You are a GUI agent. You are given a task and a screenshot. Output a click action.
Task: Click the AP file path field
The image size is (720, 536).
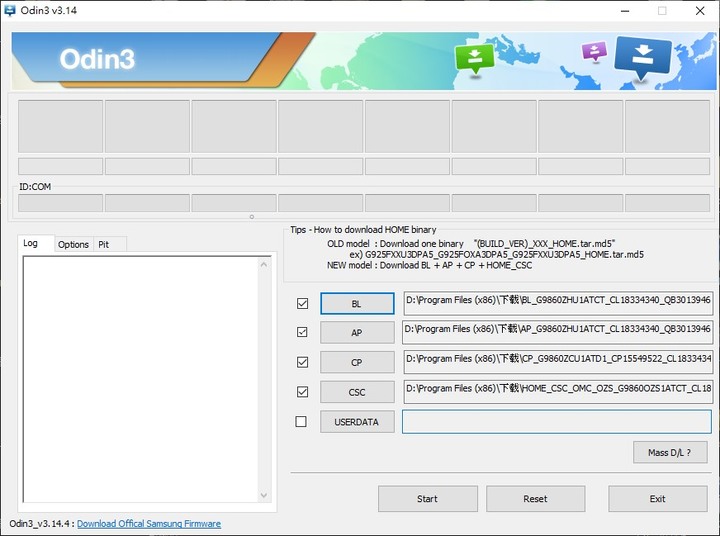click(557, 332)
